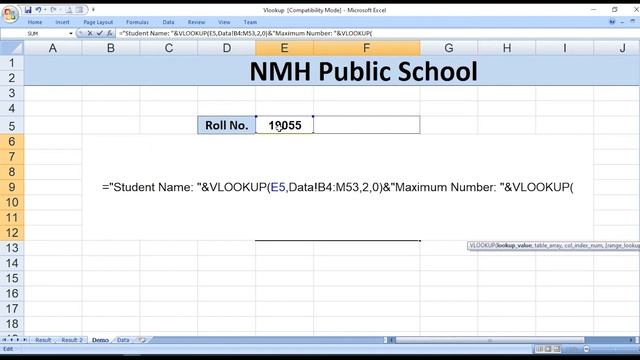
Task: Redo from Quick Access Toolbar
Action: point(53,10)
